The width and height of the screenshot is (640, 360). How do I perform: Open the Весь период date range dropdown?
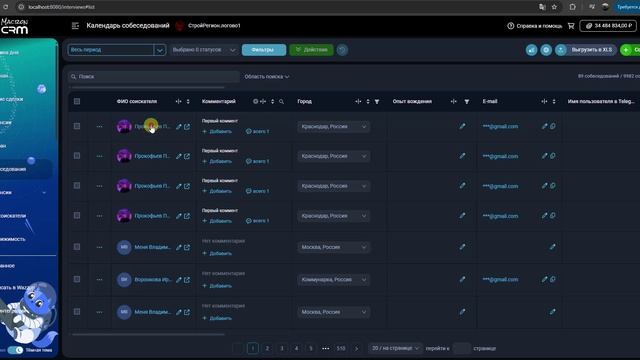[117, 50]
